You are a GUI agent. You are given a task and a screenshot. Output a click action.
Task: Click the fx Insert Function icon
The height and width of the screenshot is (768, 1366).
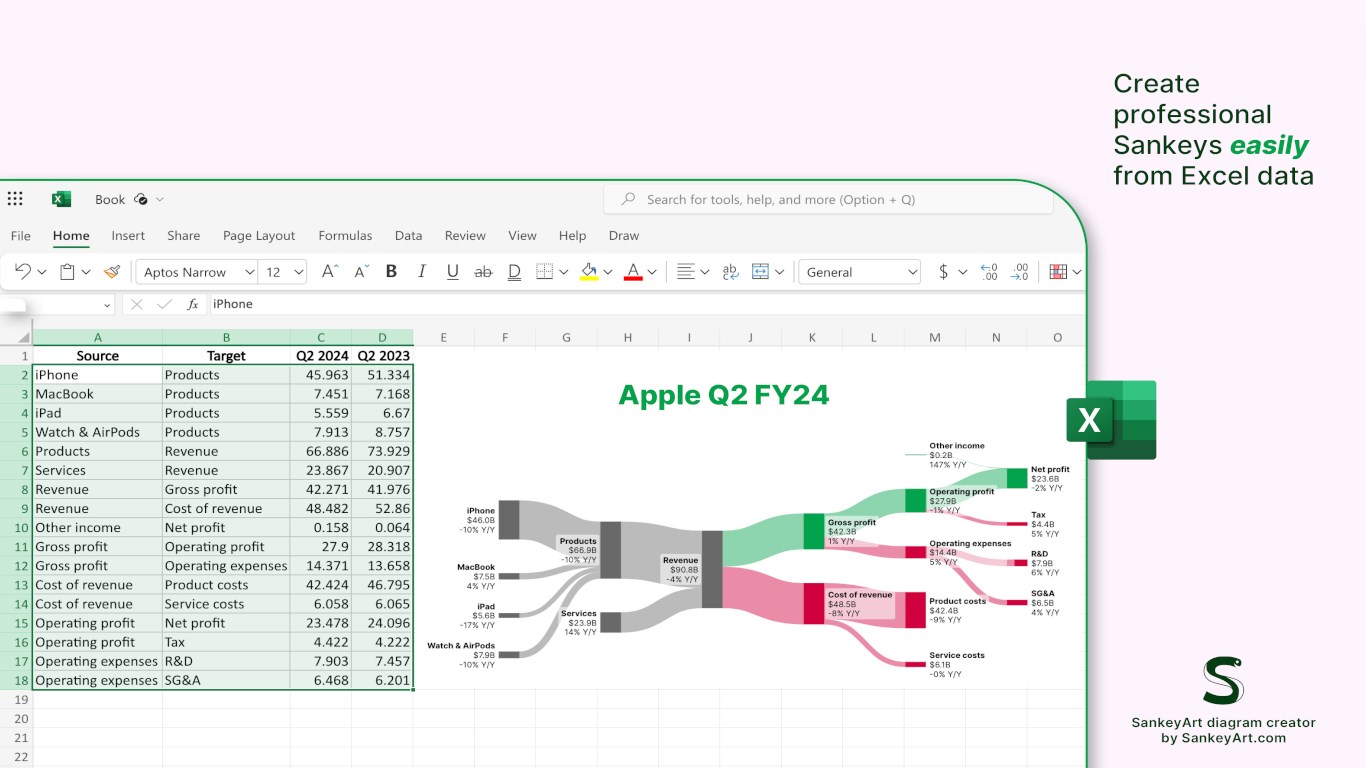coord(193,305)
